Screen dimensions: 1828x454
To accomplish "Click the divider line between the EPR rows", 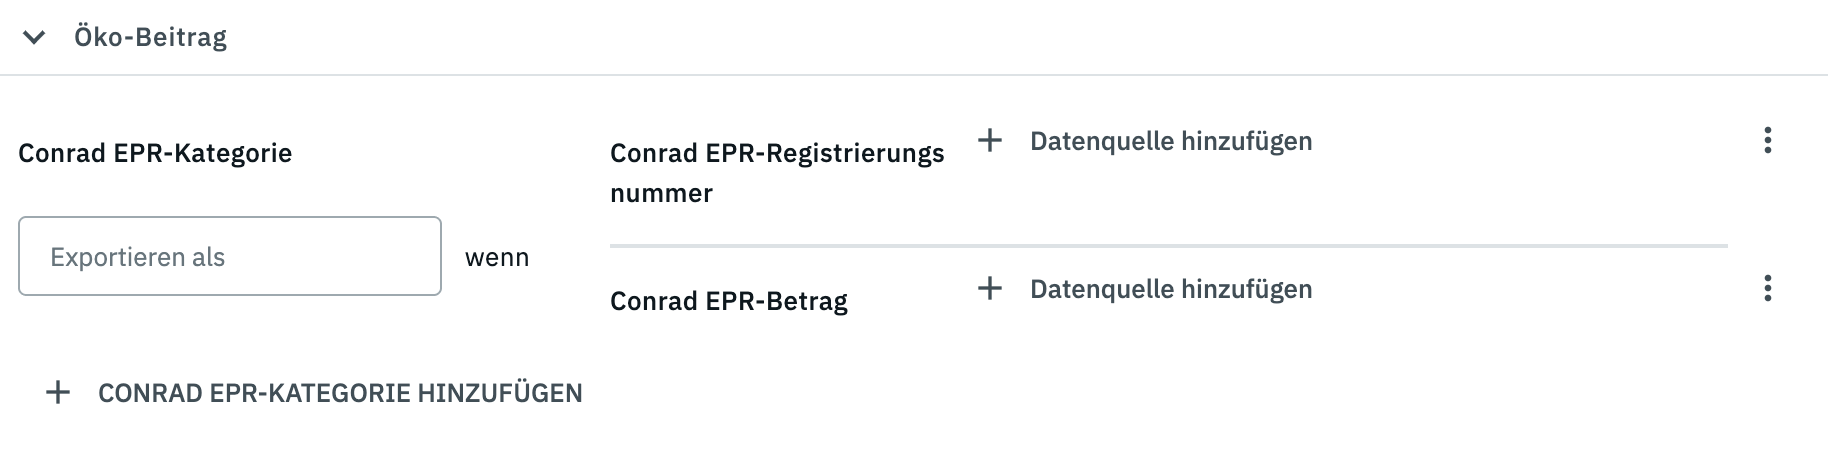I will tap(1168, 245).
